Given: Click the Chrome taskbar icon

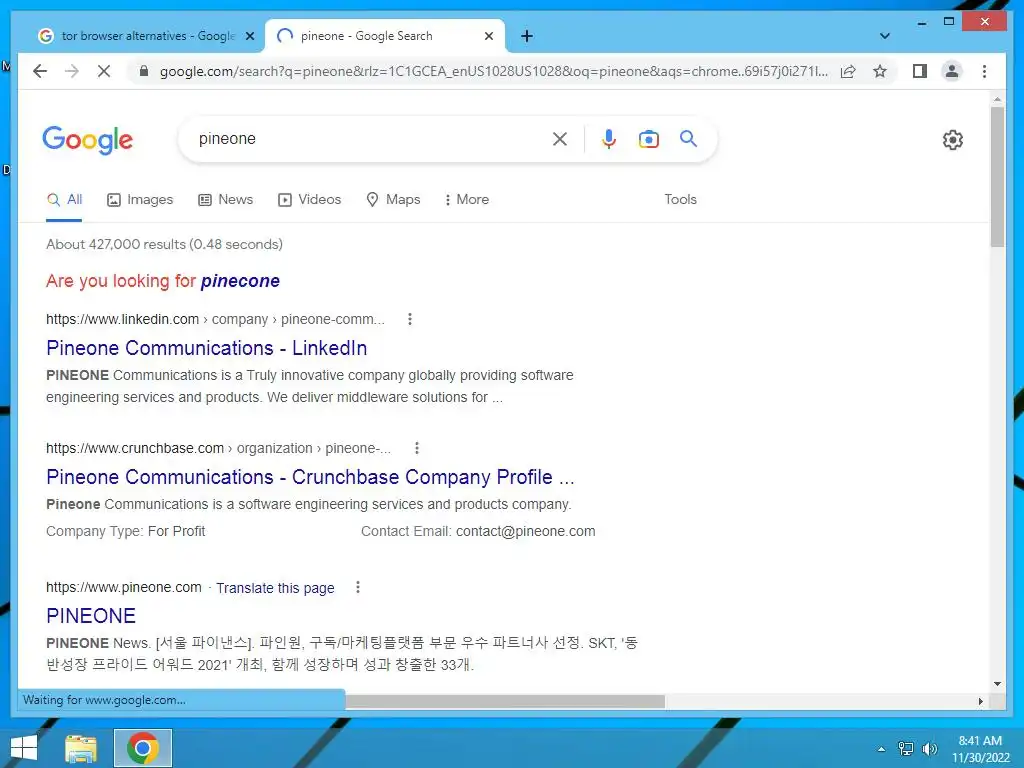Looking at the screenshot, I should pyautogui.click(x=142, y=748).
